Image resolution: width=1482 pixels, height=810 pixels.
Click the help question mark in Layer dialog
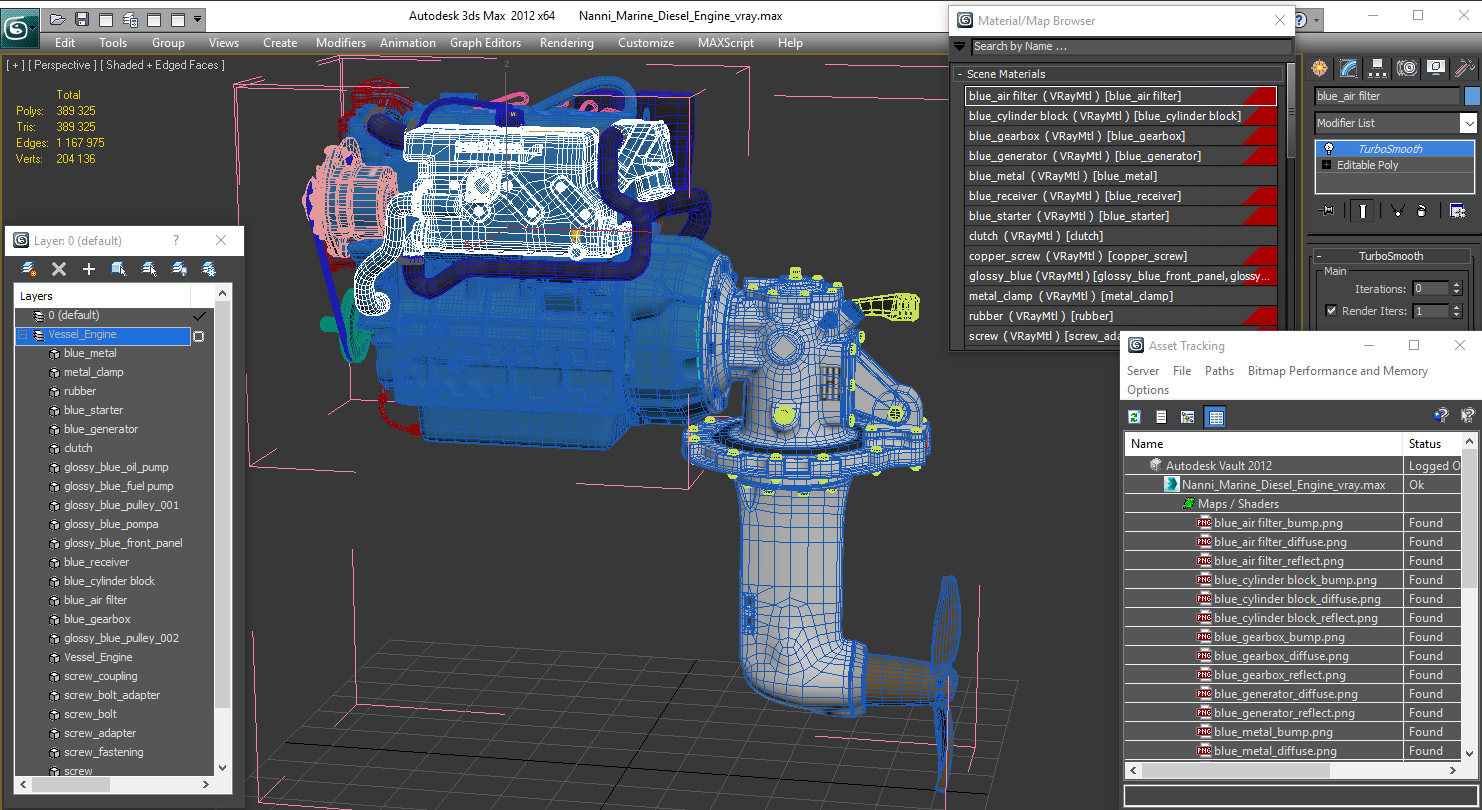[x=176, y=241]
